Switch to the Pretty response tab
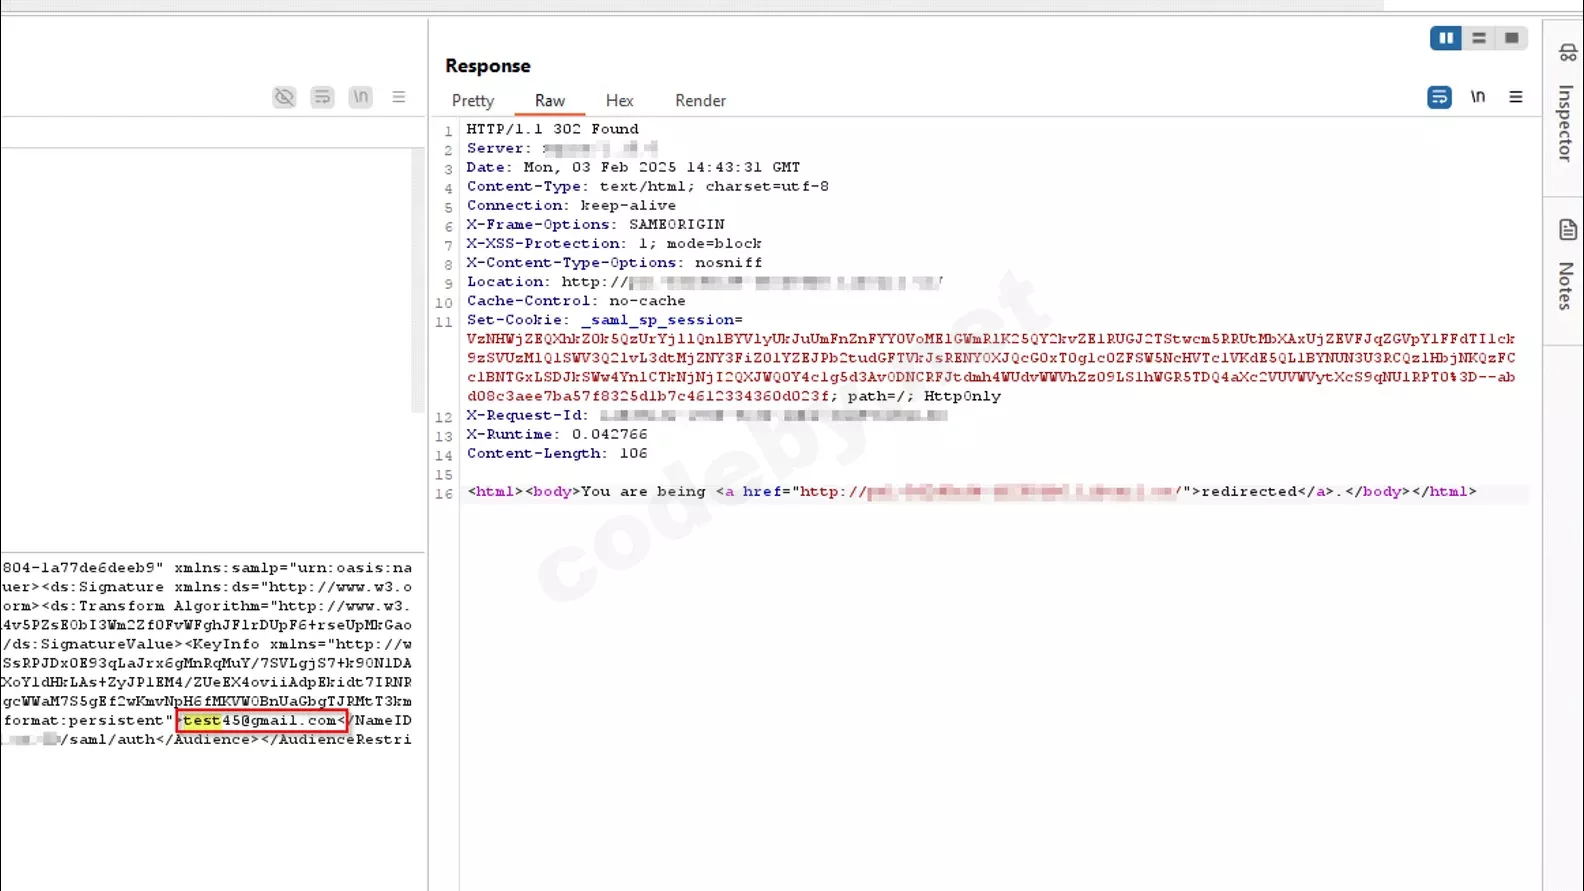The image size is (1584, 891). (472, 101)
